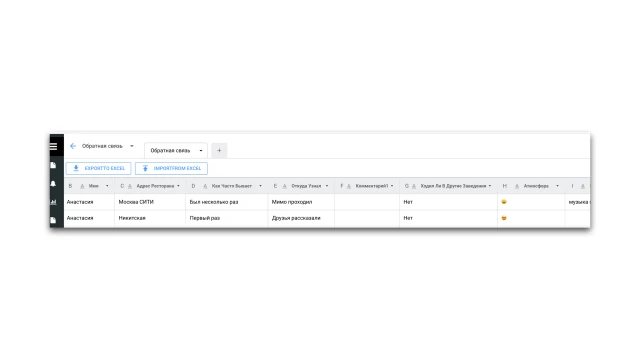This screenshot has height=360, width=640.
Task: Click the heart-eyes emoji in second row
Action: (x=504, y=218)
